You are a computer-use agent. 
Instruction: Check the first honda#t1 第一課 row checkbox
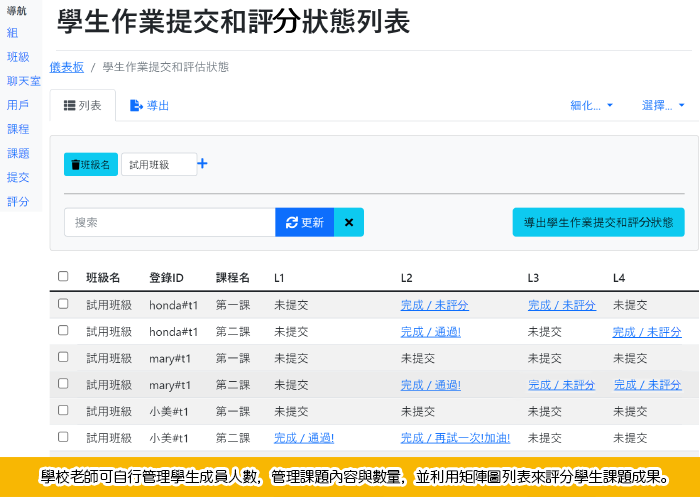[x=63, y=304]
